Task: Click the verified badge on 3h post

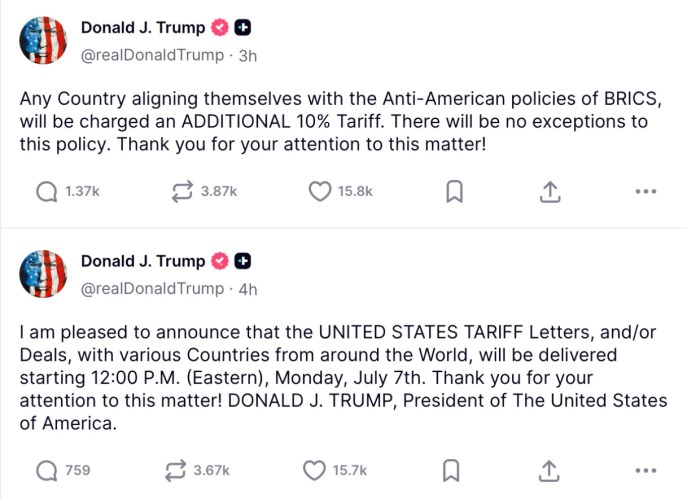Action: click(x=219, y=28)
